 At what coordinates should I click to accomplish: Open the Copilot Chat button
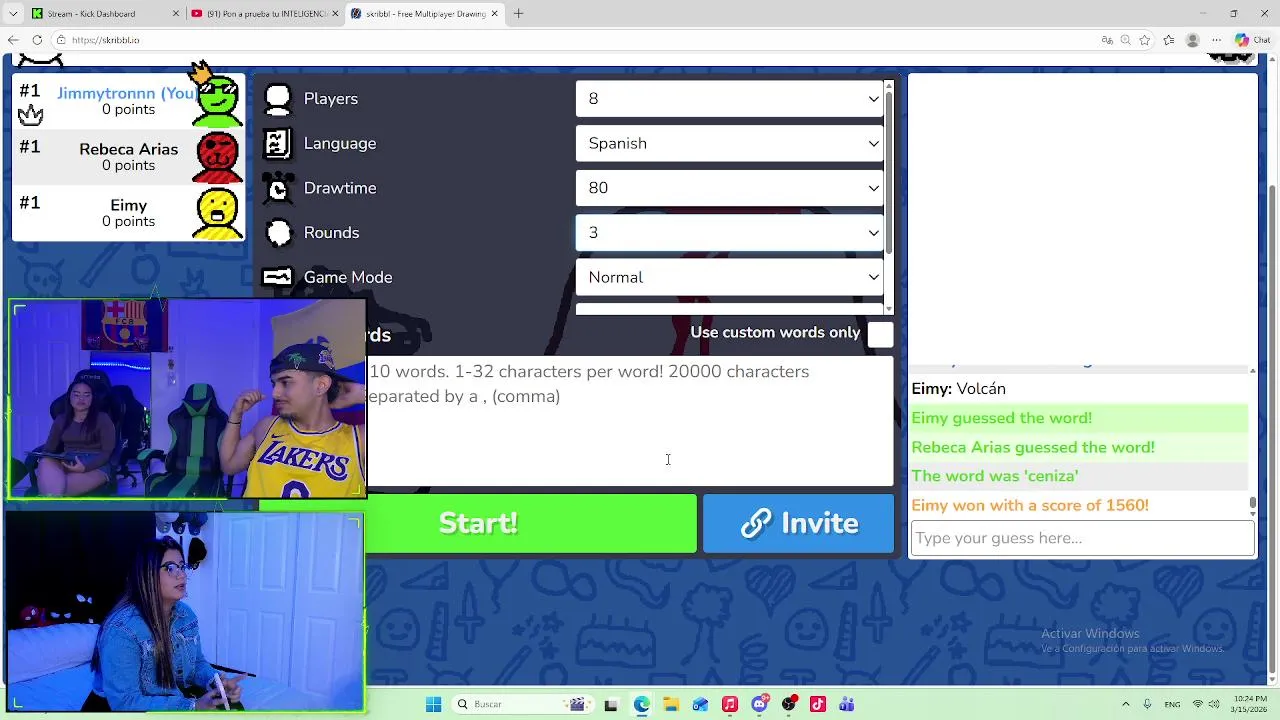1252,40
